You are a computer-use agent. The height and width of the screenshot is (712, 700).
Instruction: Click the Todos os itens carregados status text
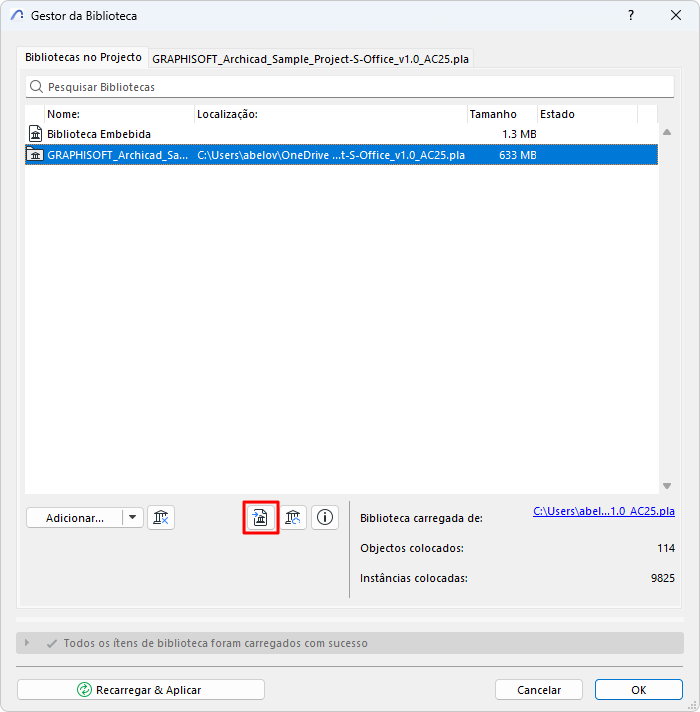coord(215,643)
